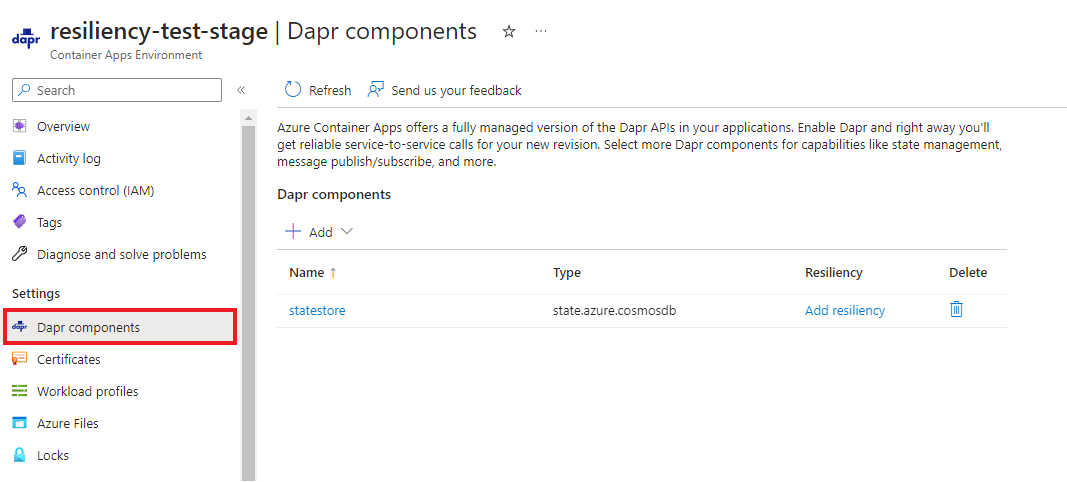
Task: Open Access control (IAM)
Action: coord(96,191)
